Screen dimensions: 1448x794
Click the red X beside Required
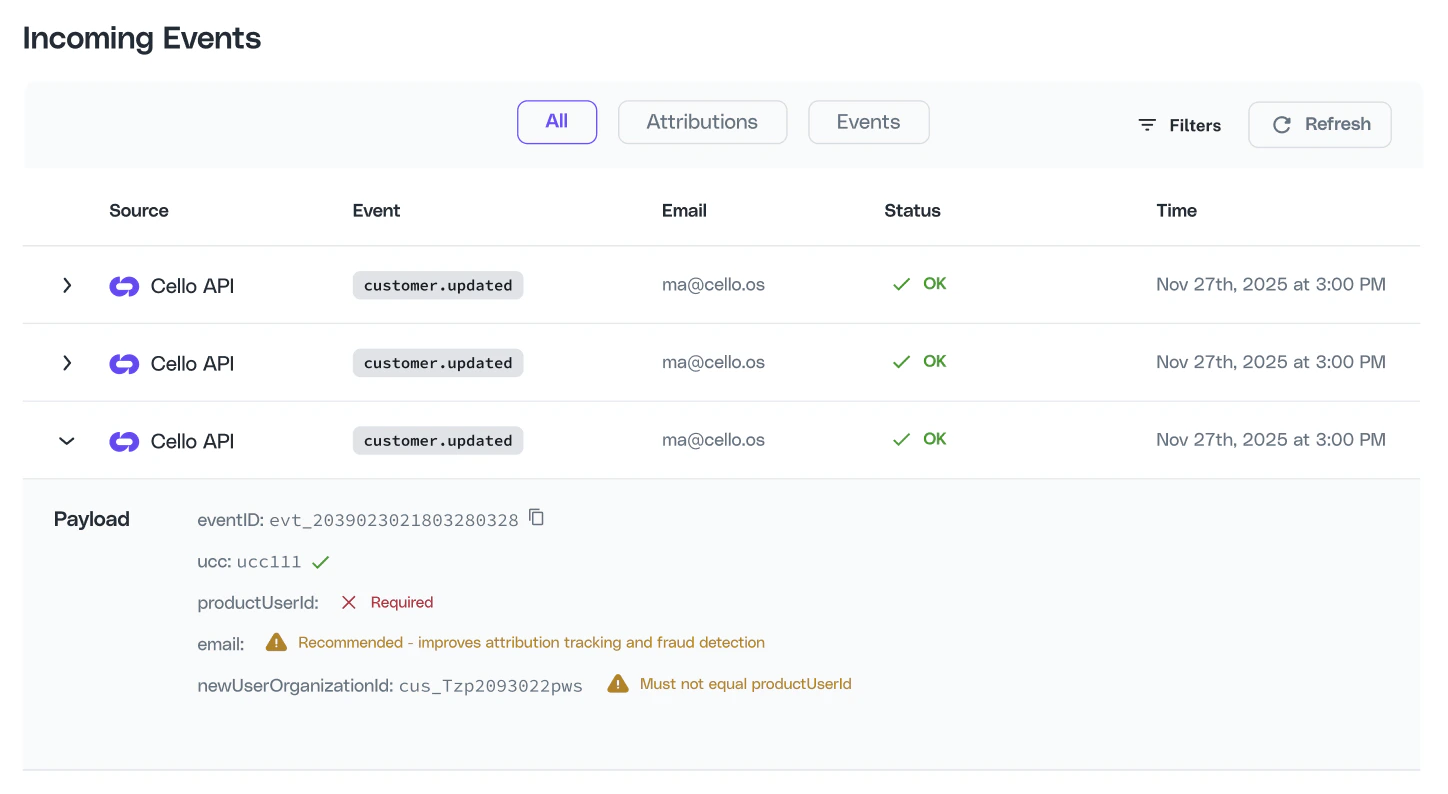click(x=349, y=602)
